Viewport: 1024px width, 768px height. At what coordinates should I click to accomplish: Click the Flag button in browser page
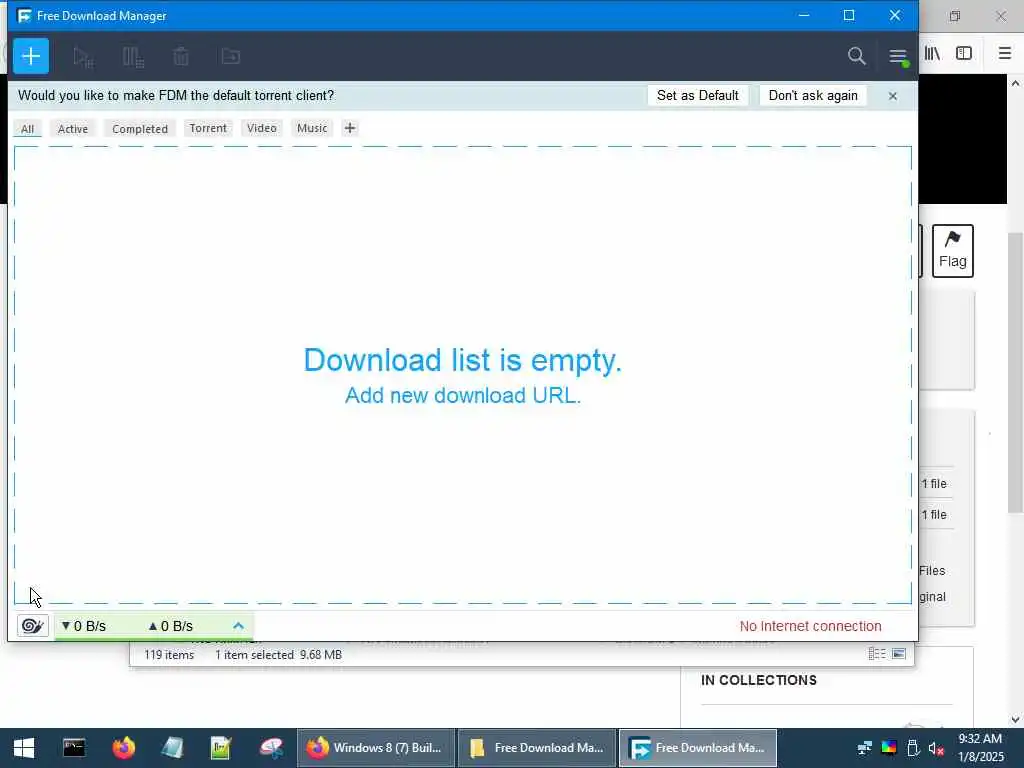(952, 251)
